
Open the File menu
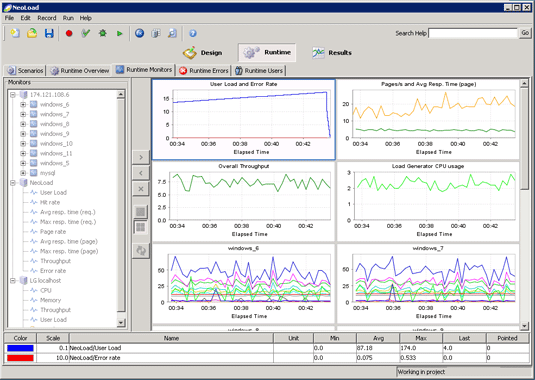pyautogui.click(x=9, y=18)
